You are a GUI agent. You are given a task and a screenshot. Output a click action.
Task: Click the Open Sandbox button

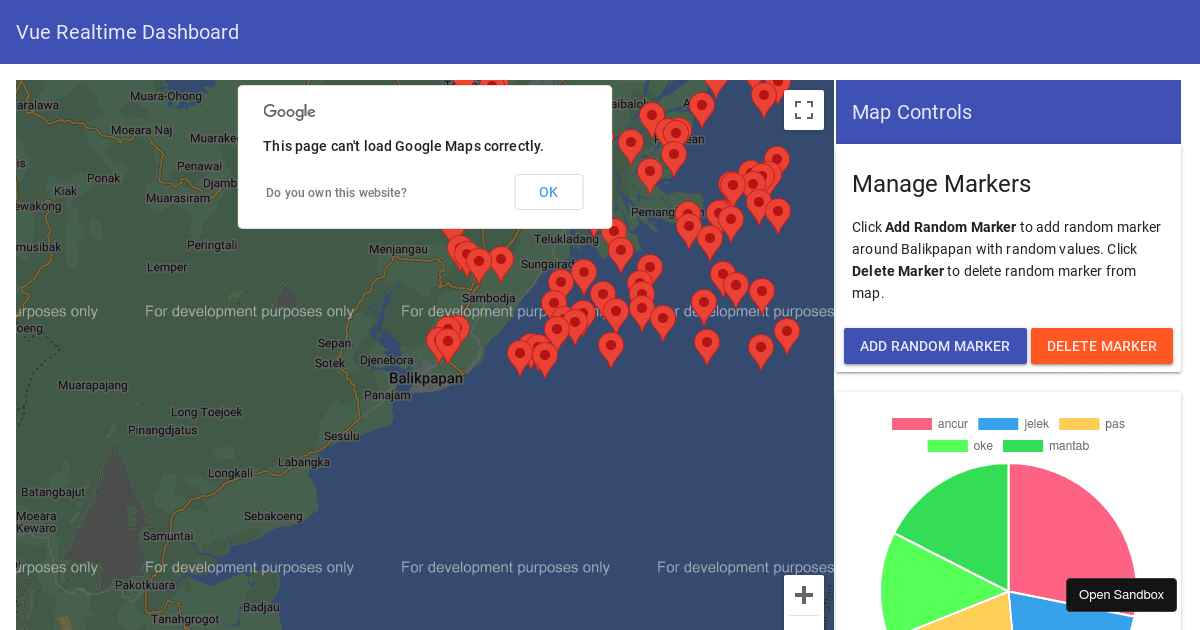1120,595
